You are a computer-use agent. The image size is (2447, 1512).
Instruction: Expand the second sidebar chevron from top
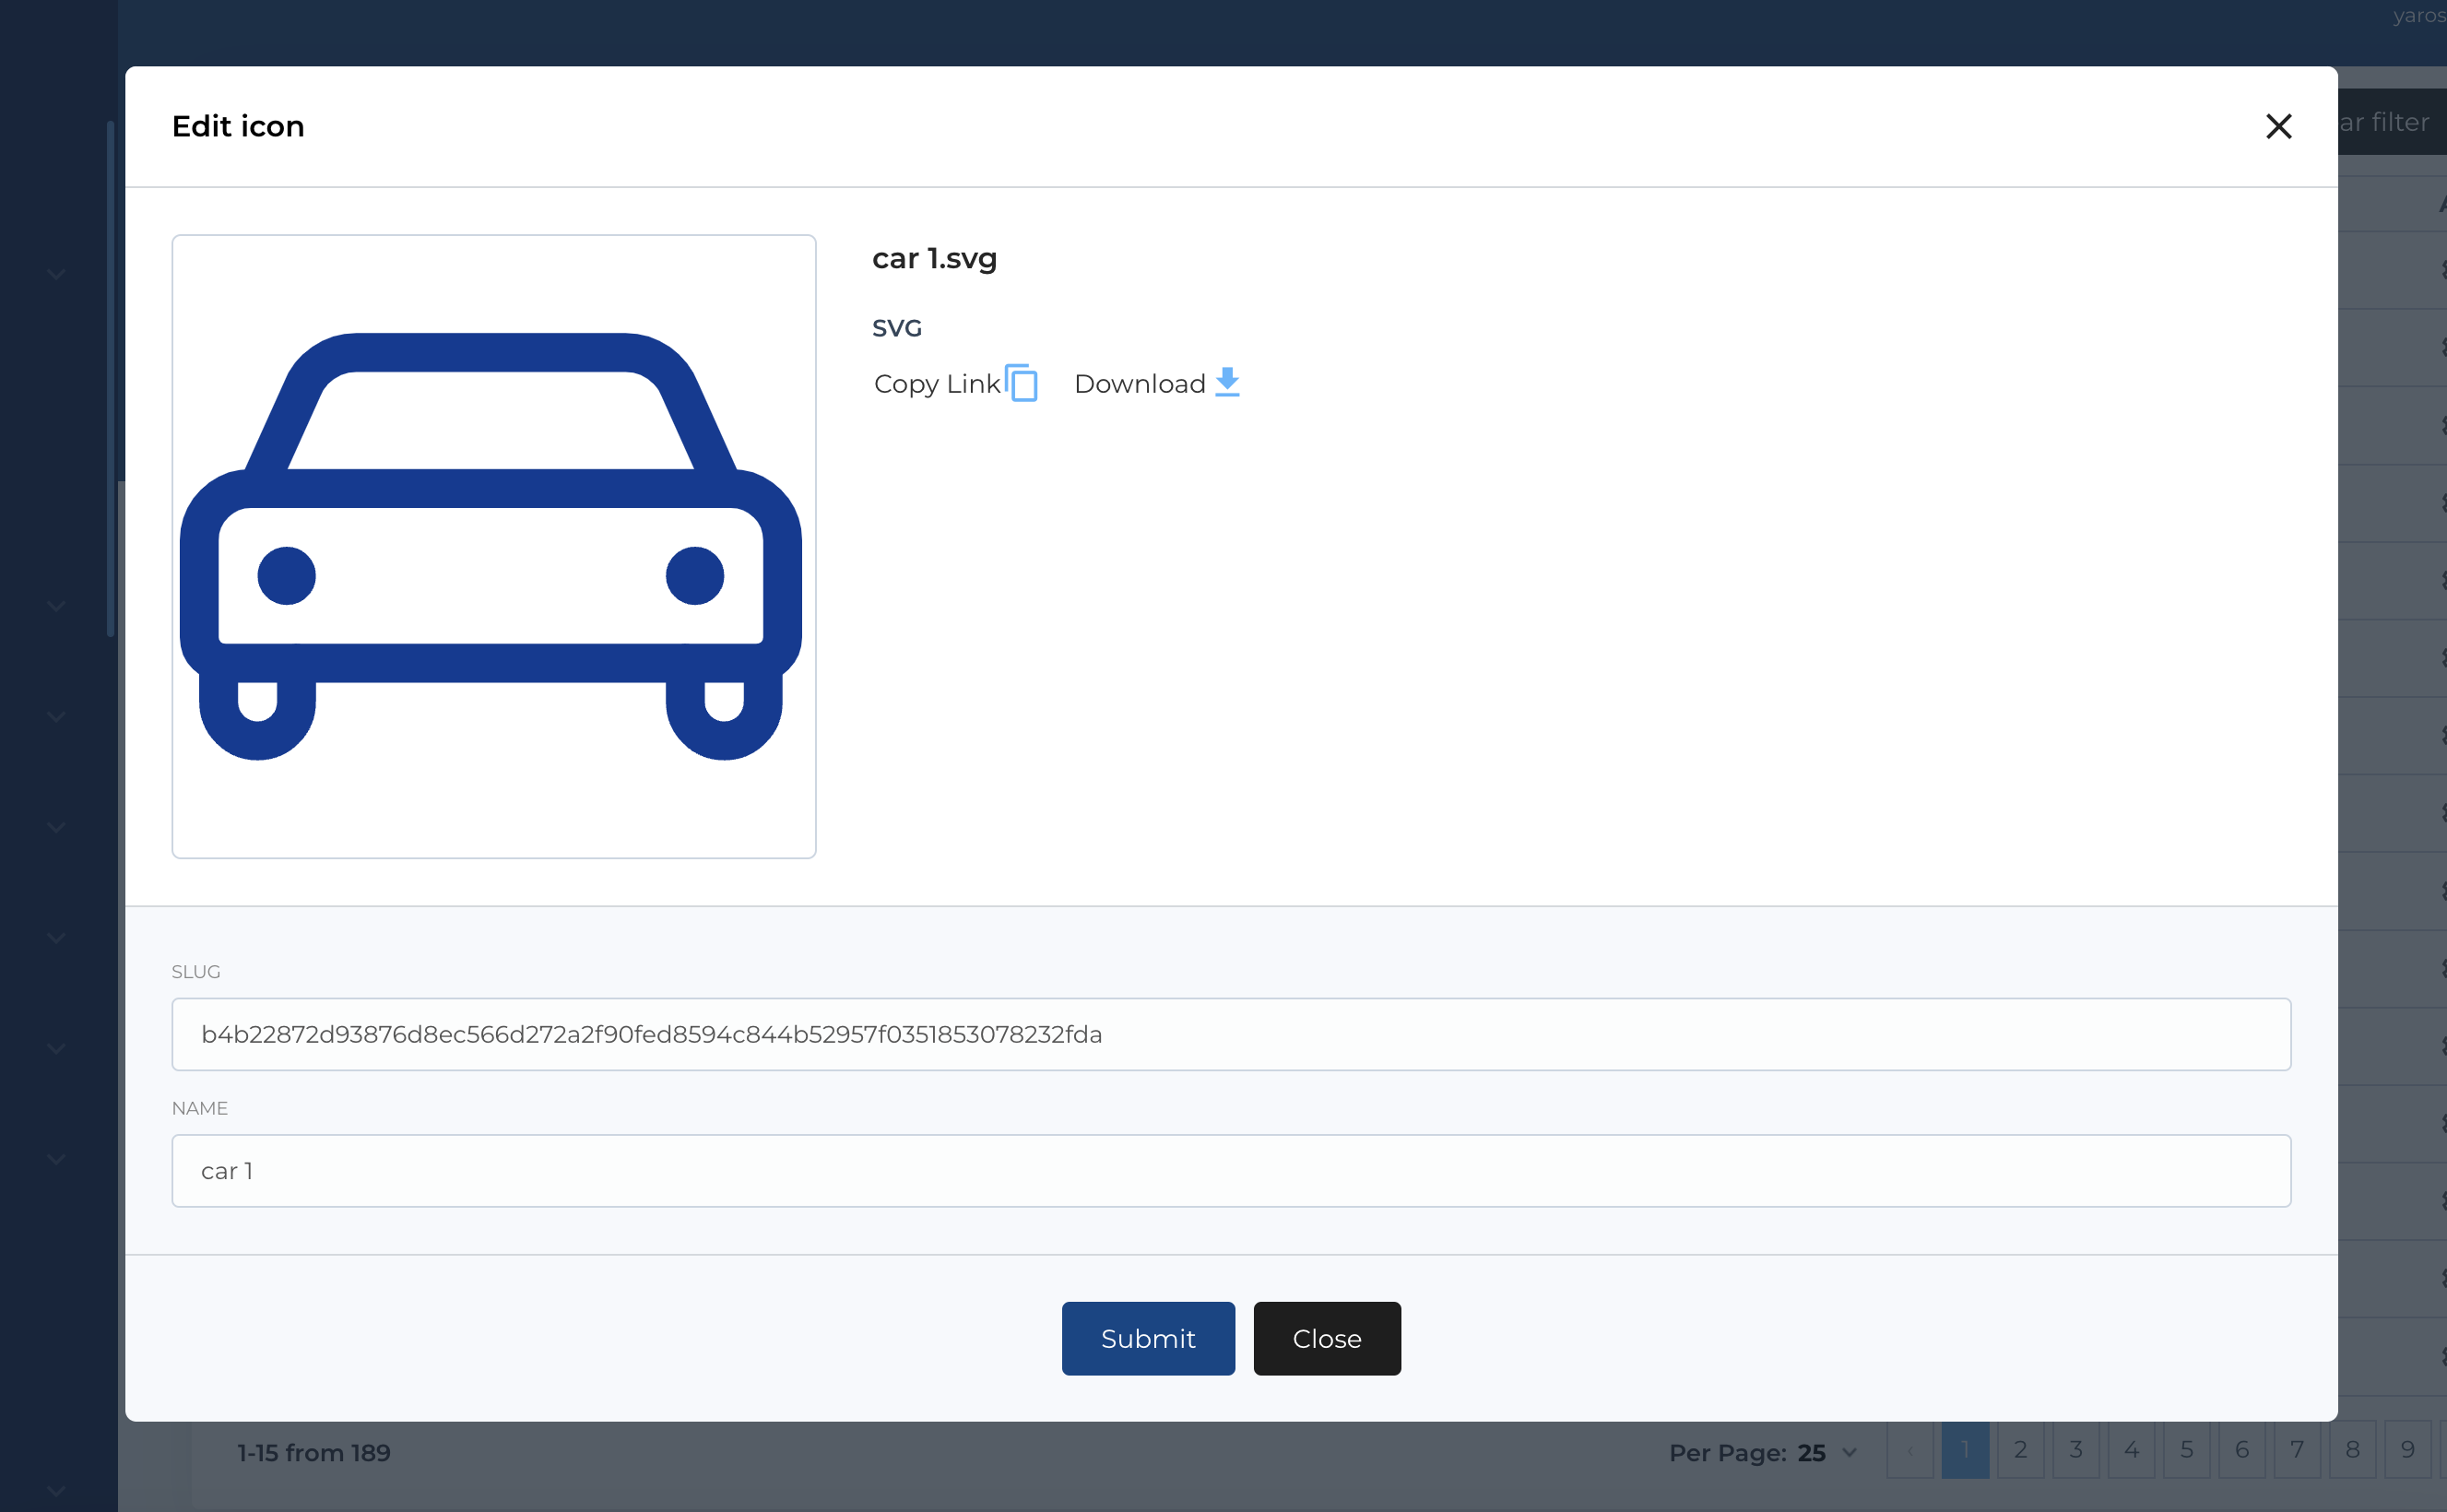(57, 605)
